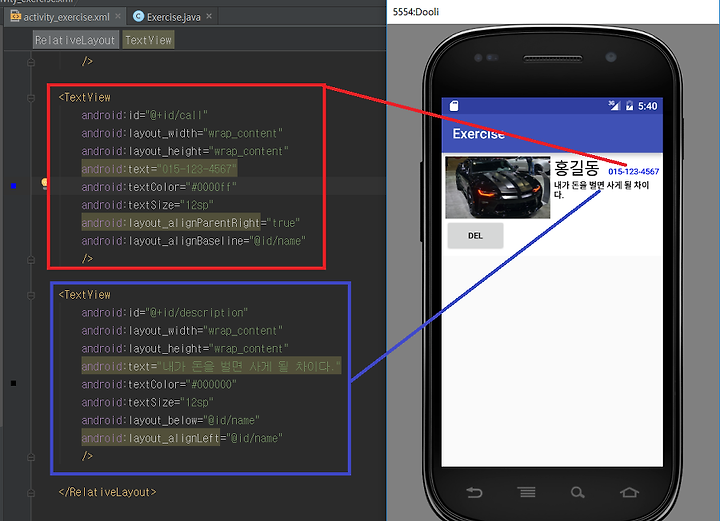Click the black #000000 gutter color swatch

click(13, 383)
